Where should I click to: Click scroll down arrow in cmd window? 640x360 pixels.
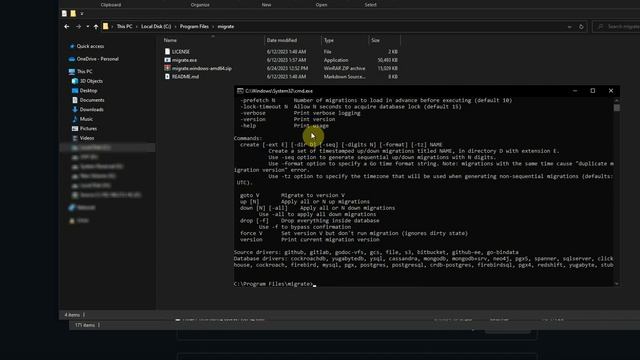coord(616,284)
